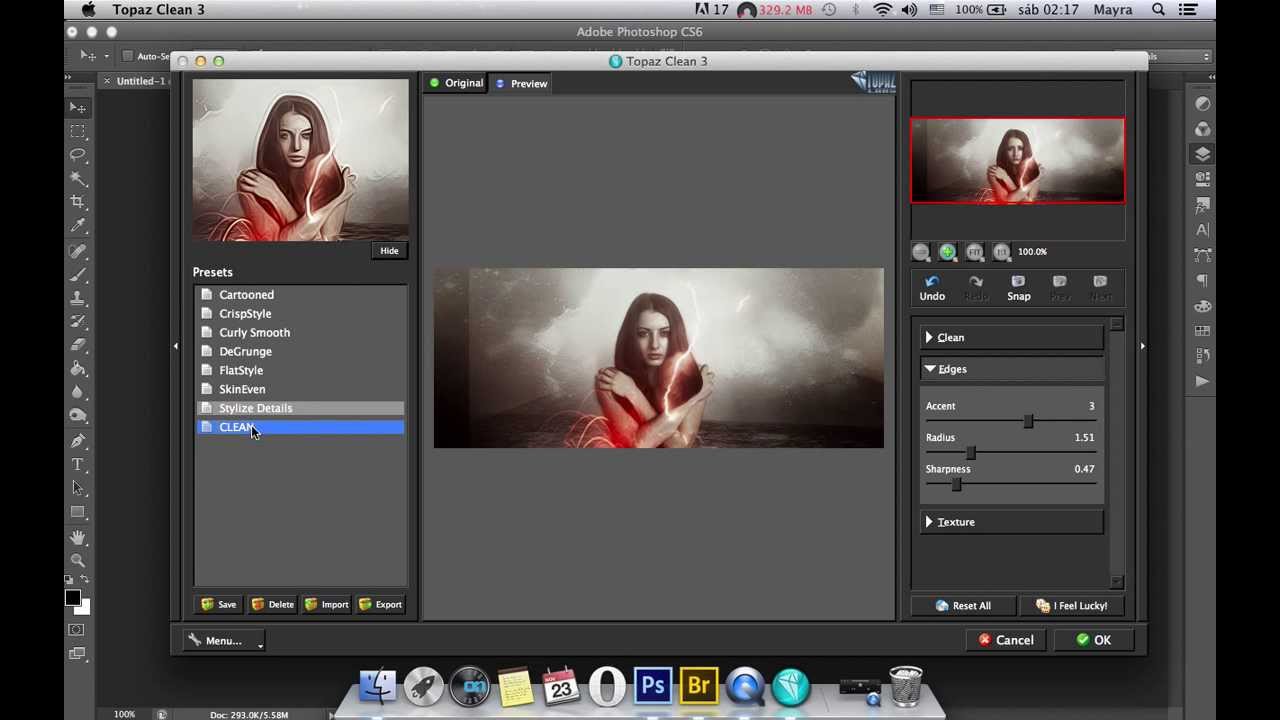Confirm with the OK button
The width and height of the screenshot is (1280, 720).
1093,640
